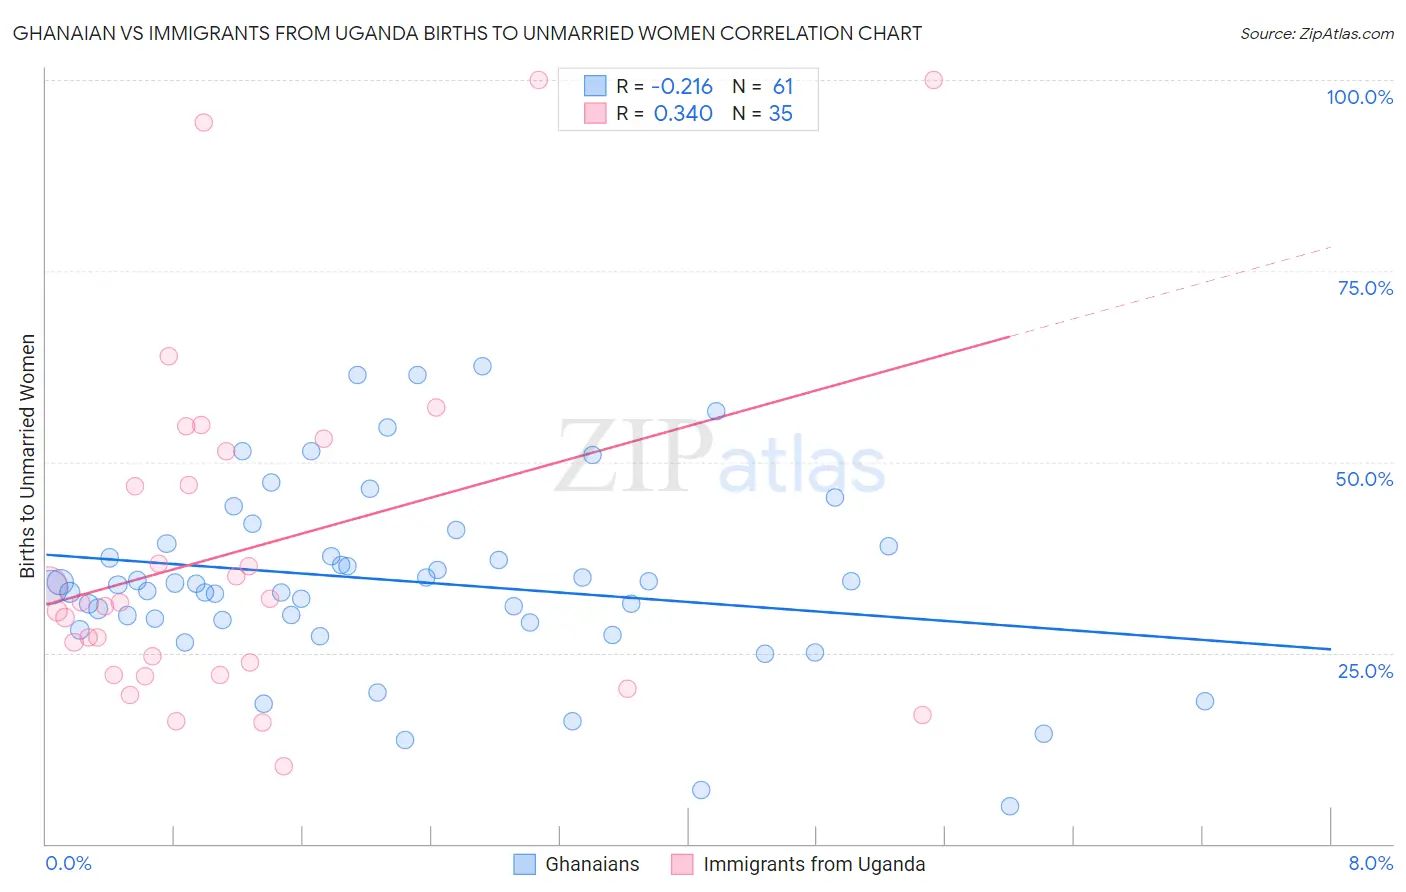Image resolution: width=1406 pixels, height=892 pixels.
Task: Click the pink data point at top right
Action: 933,80
